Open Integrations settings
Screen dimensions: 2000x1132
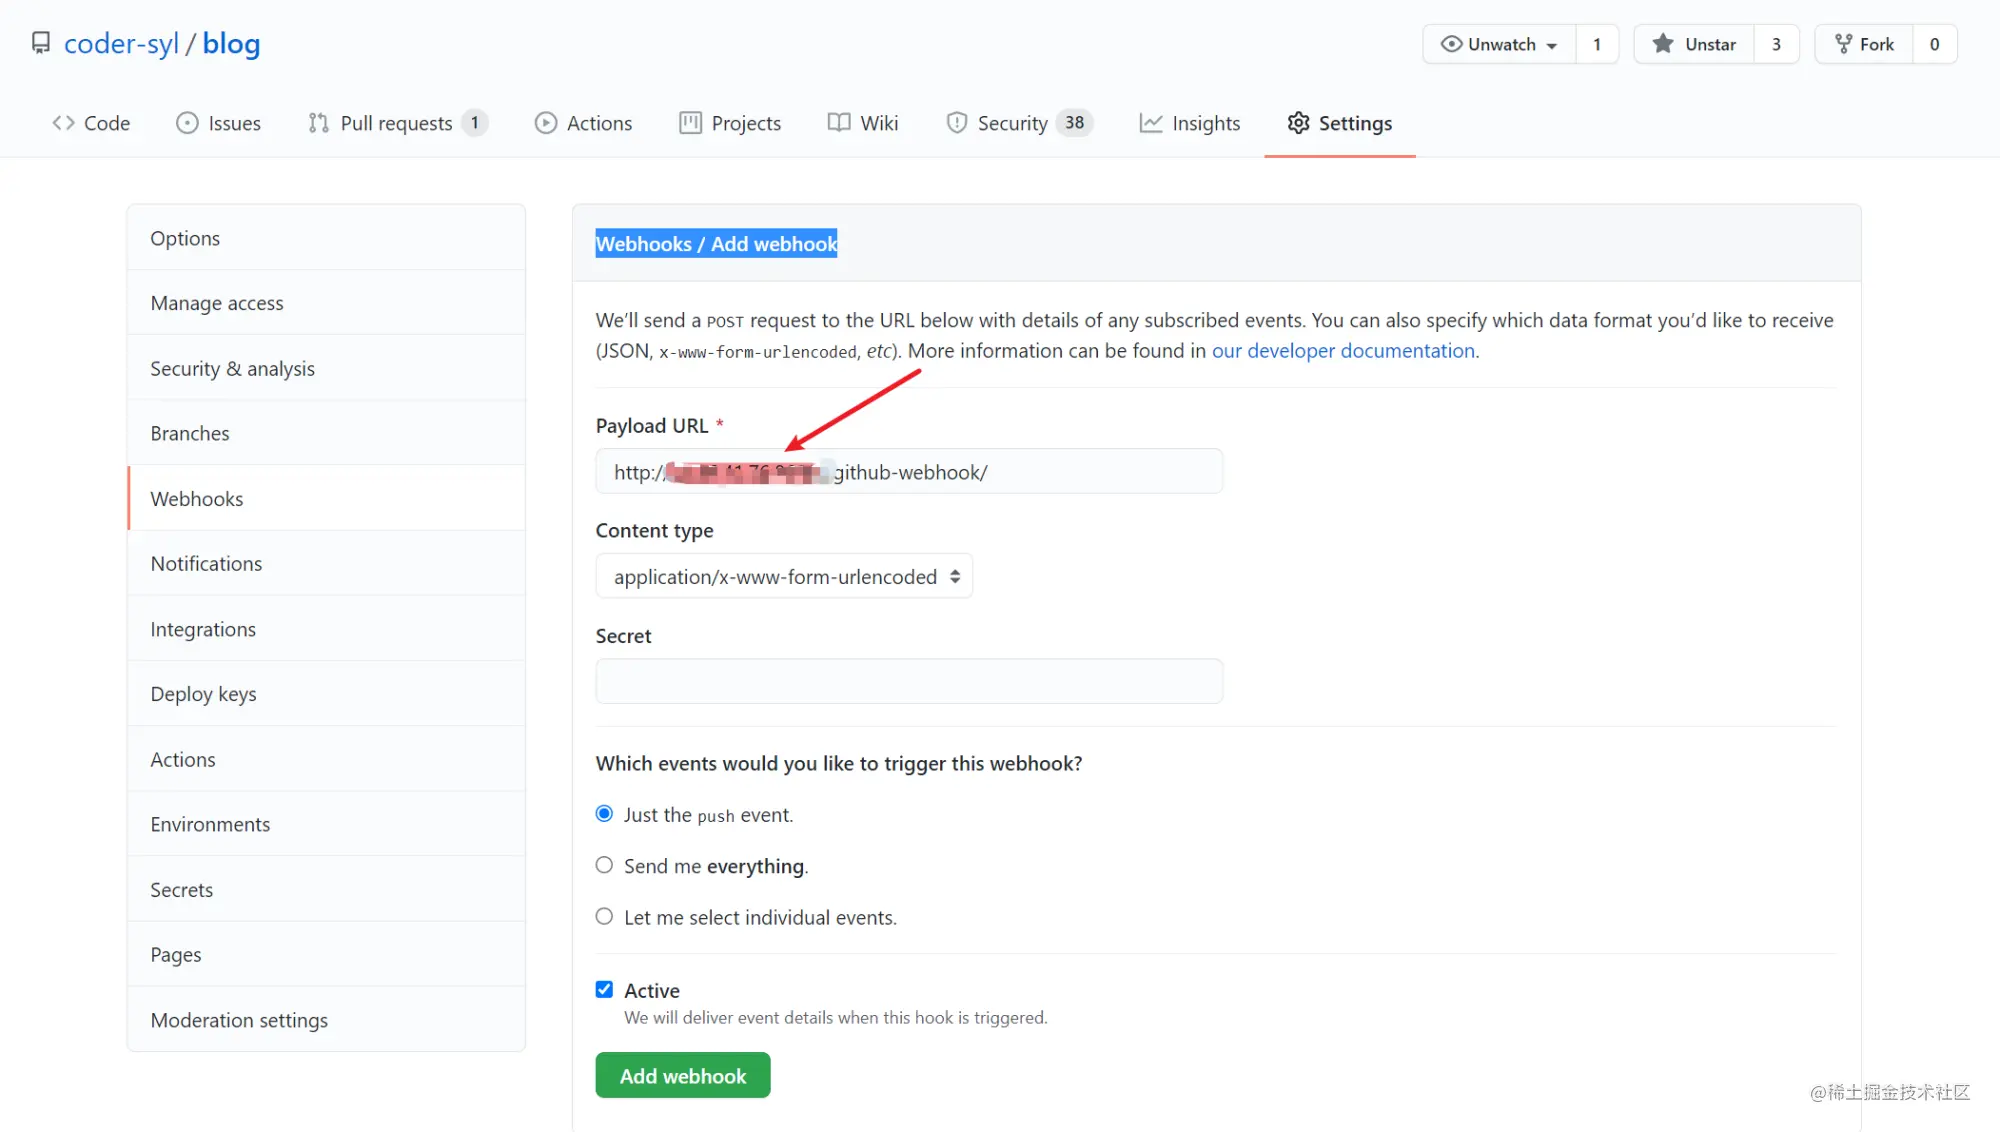[x=327, y=629]
